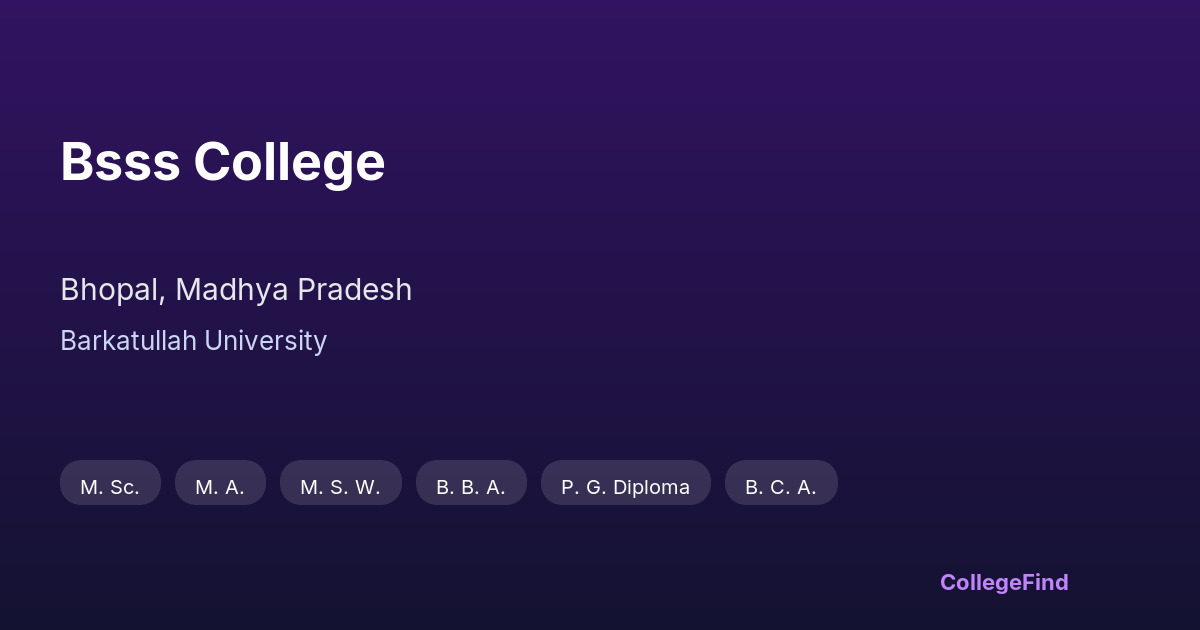Click the word "Bhopal" in the location line
The image size is (1200, 630).
[110, 290]
